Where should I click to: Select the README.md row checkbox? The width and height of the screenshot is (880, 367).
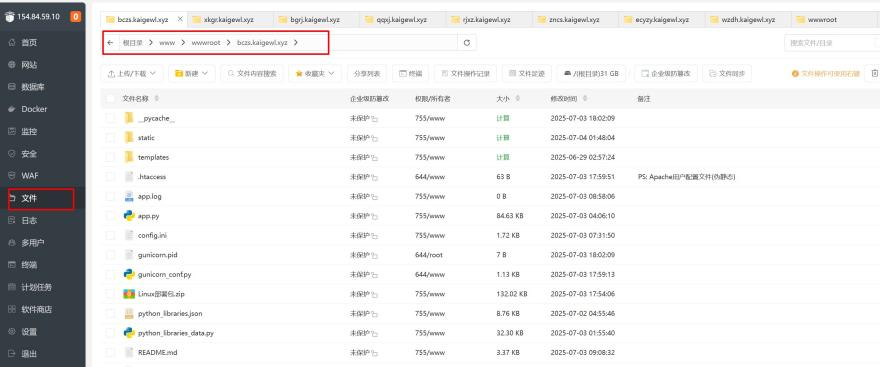pyautogui.click(x=111, y=352)
